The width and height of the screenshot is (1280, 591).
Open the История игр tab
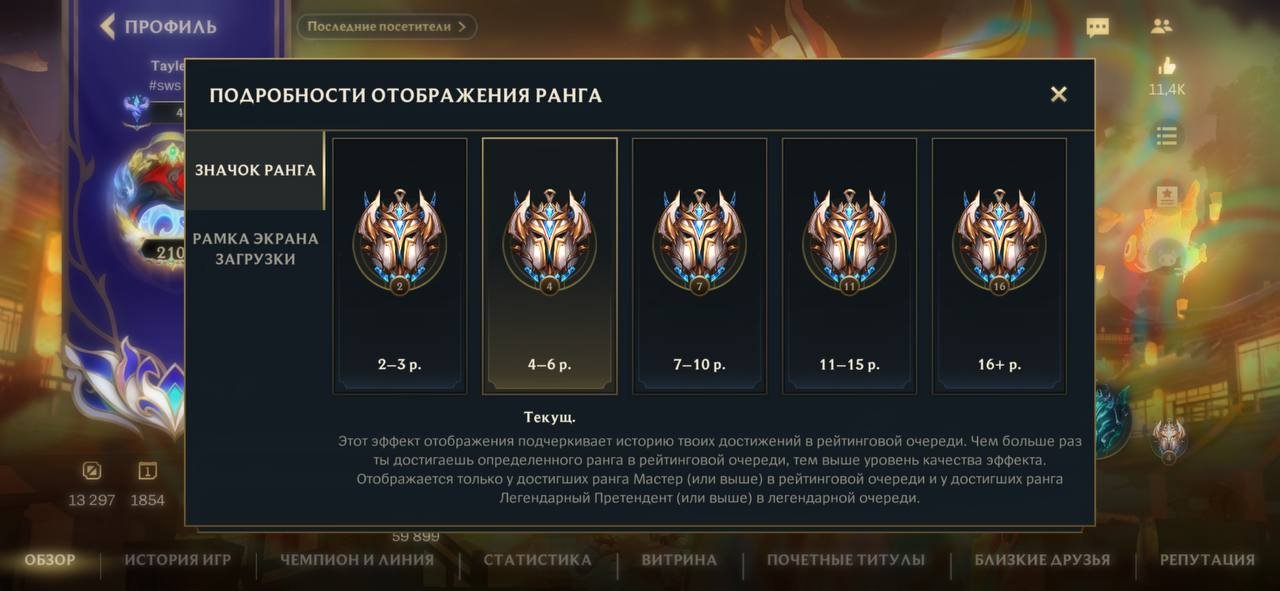pos(178,560)
